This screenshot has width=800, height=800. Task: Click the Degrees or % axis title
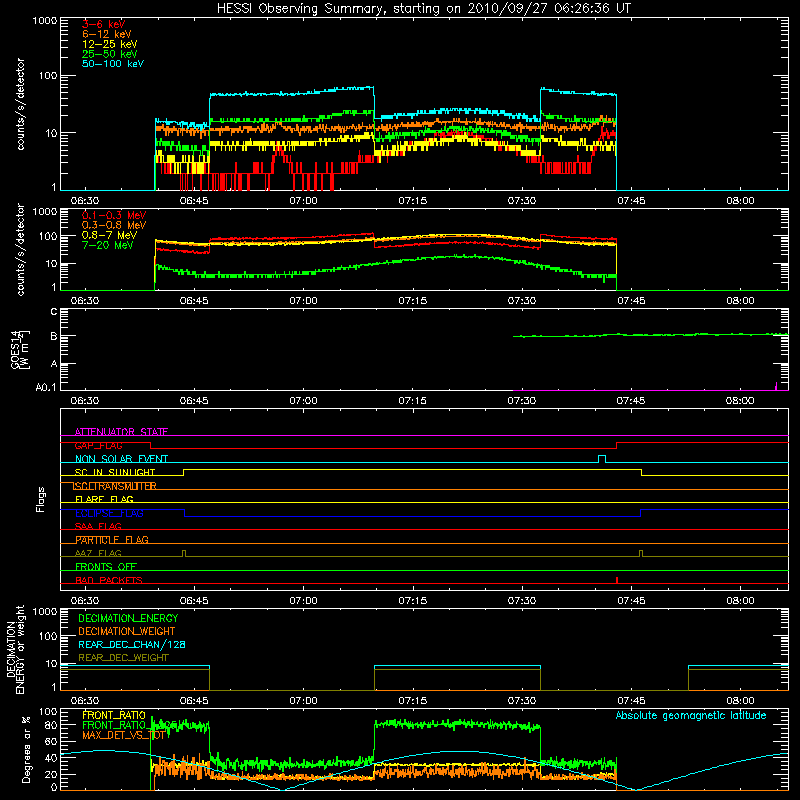[x=26, y=750]
